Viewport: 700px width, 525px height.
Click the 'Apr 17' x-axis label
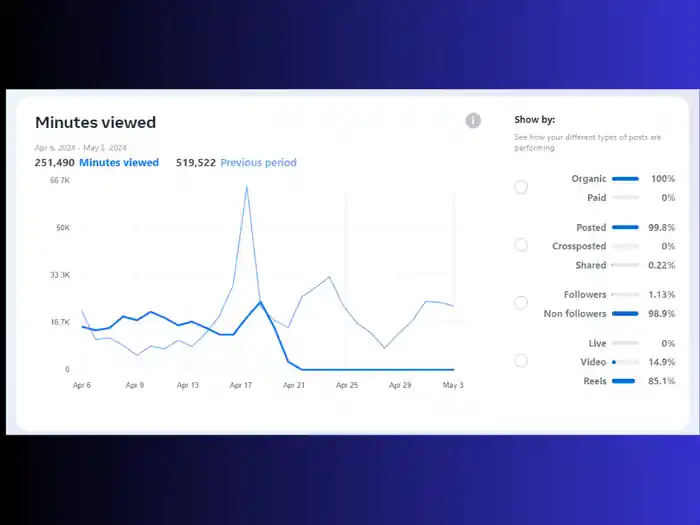pyautogui.click(x=241, y=385)
